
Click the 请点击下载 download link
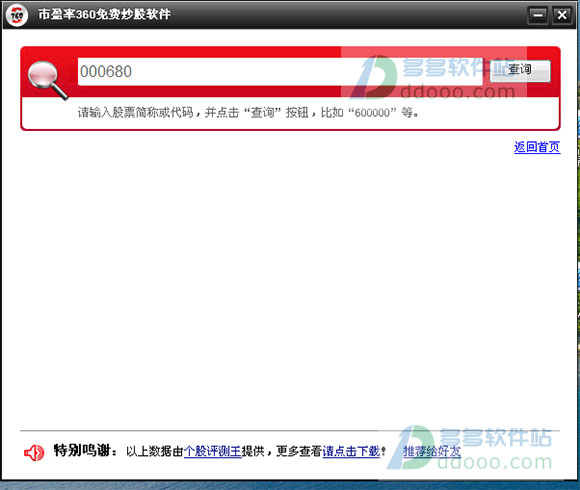(351, 451)
